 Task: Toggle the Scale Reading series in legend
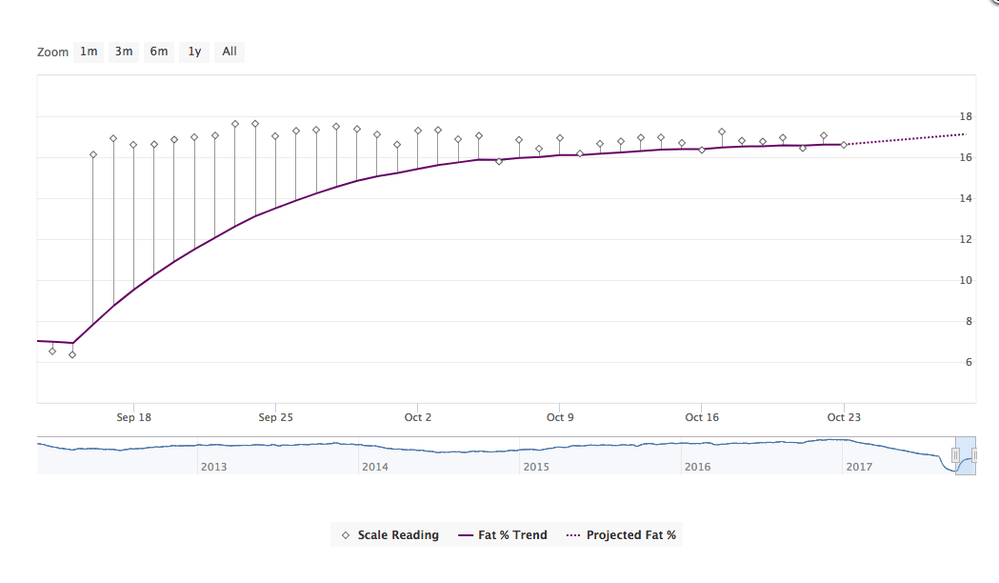point(391,535)
